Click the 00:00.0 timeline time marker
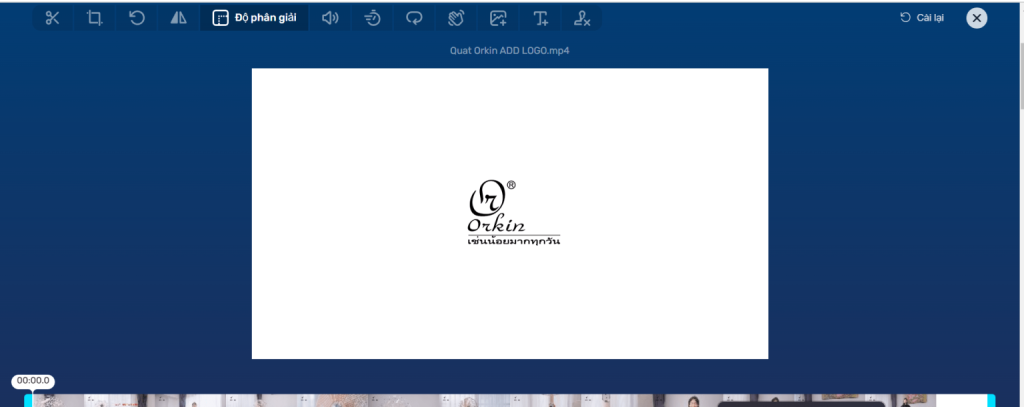 click(x=32, y=381)
